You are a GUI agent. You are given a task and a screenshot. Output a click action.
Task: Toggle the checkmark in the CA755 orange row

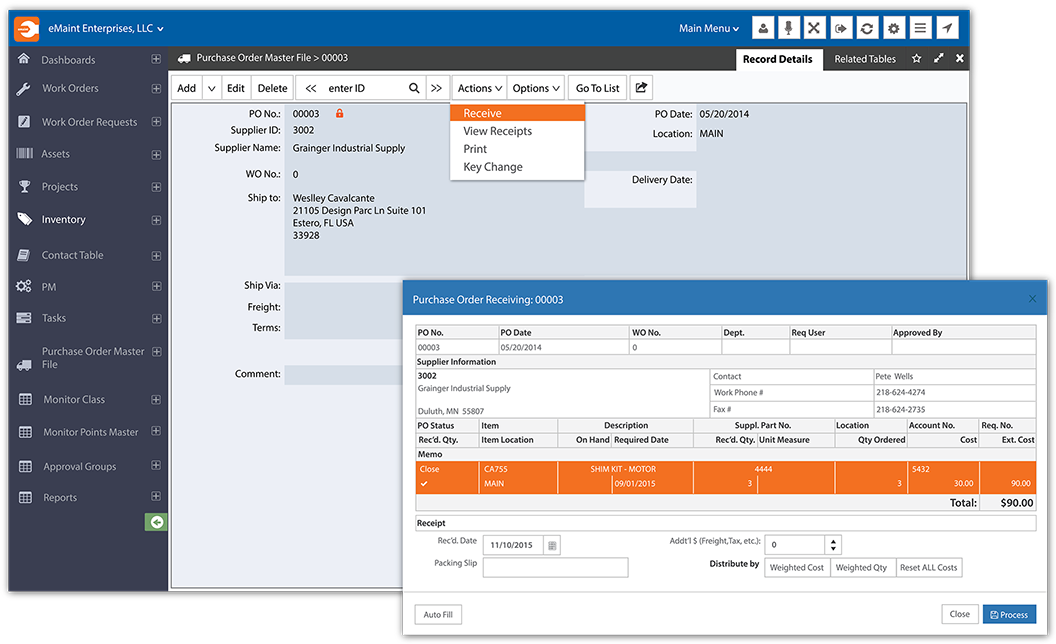[x=424, y=484]
